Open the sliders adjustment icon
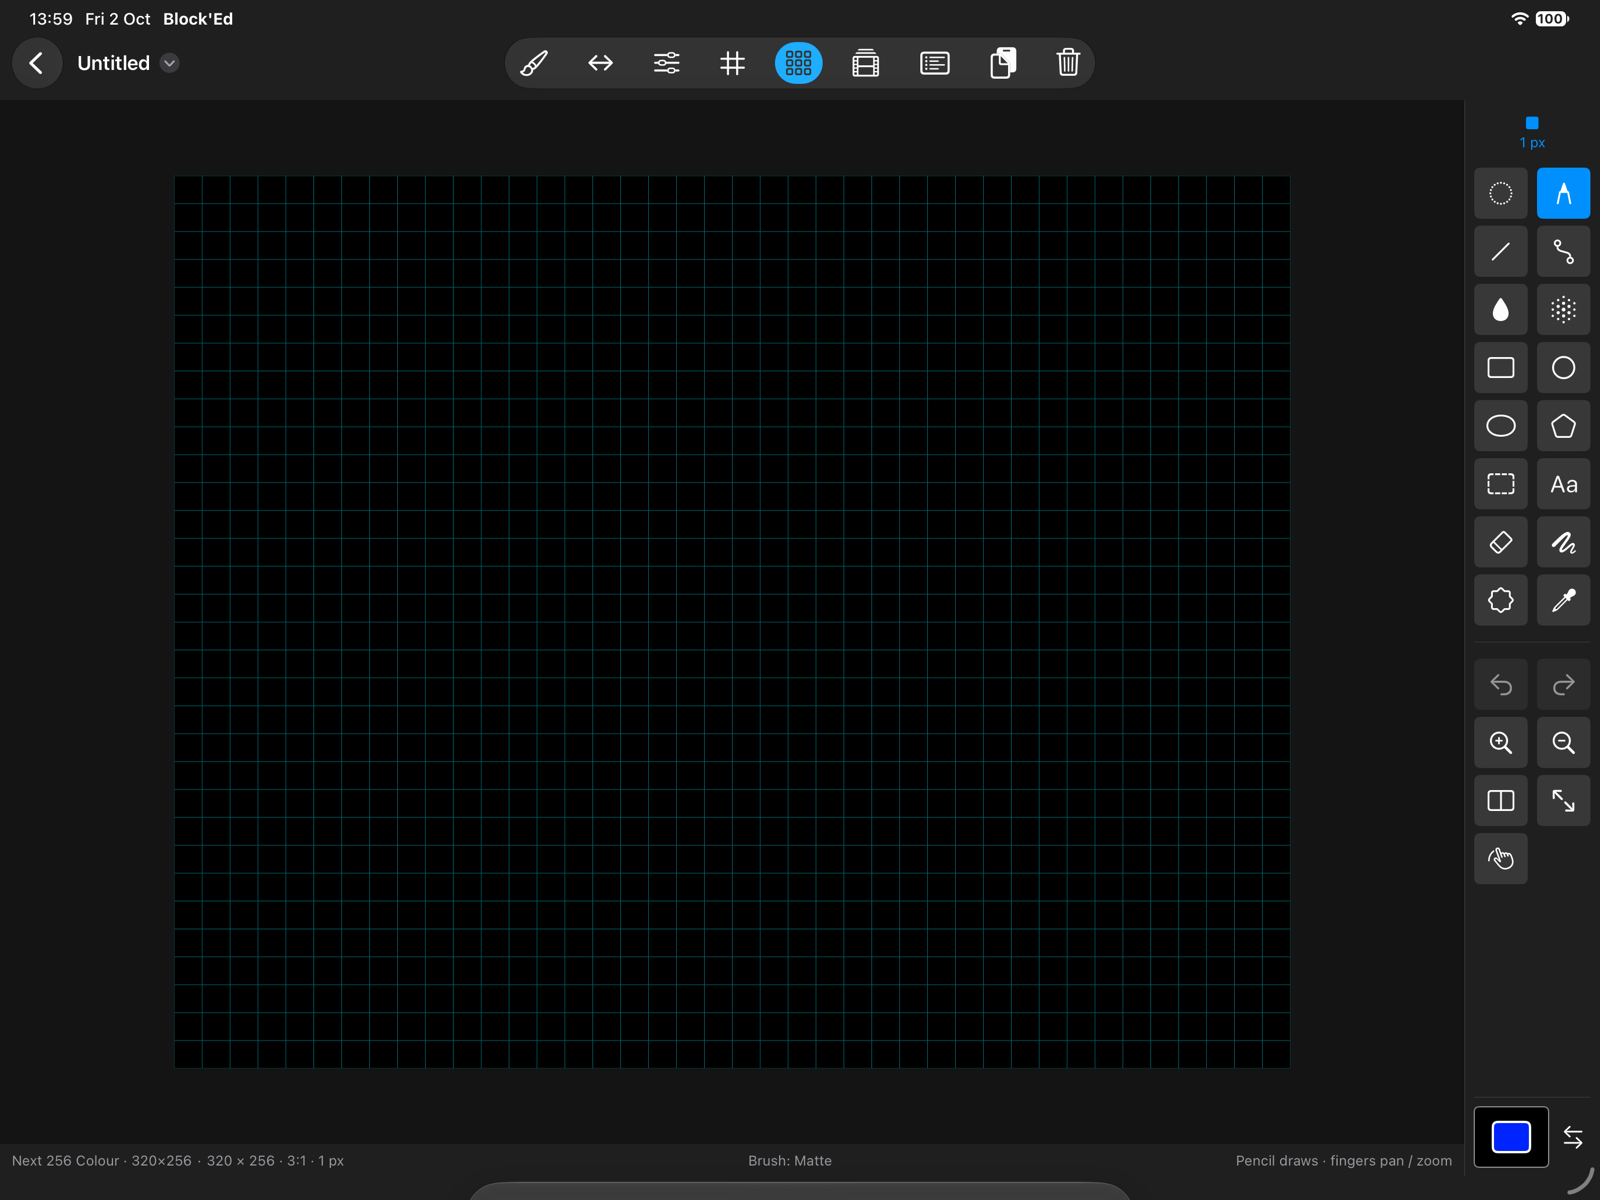This screenshot has width=1600, height=1200. click(667, 63)
